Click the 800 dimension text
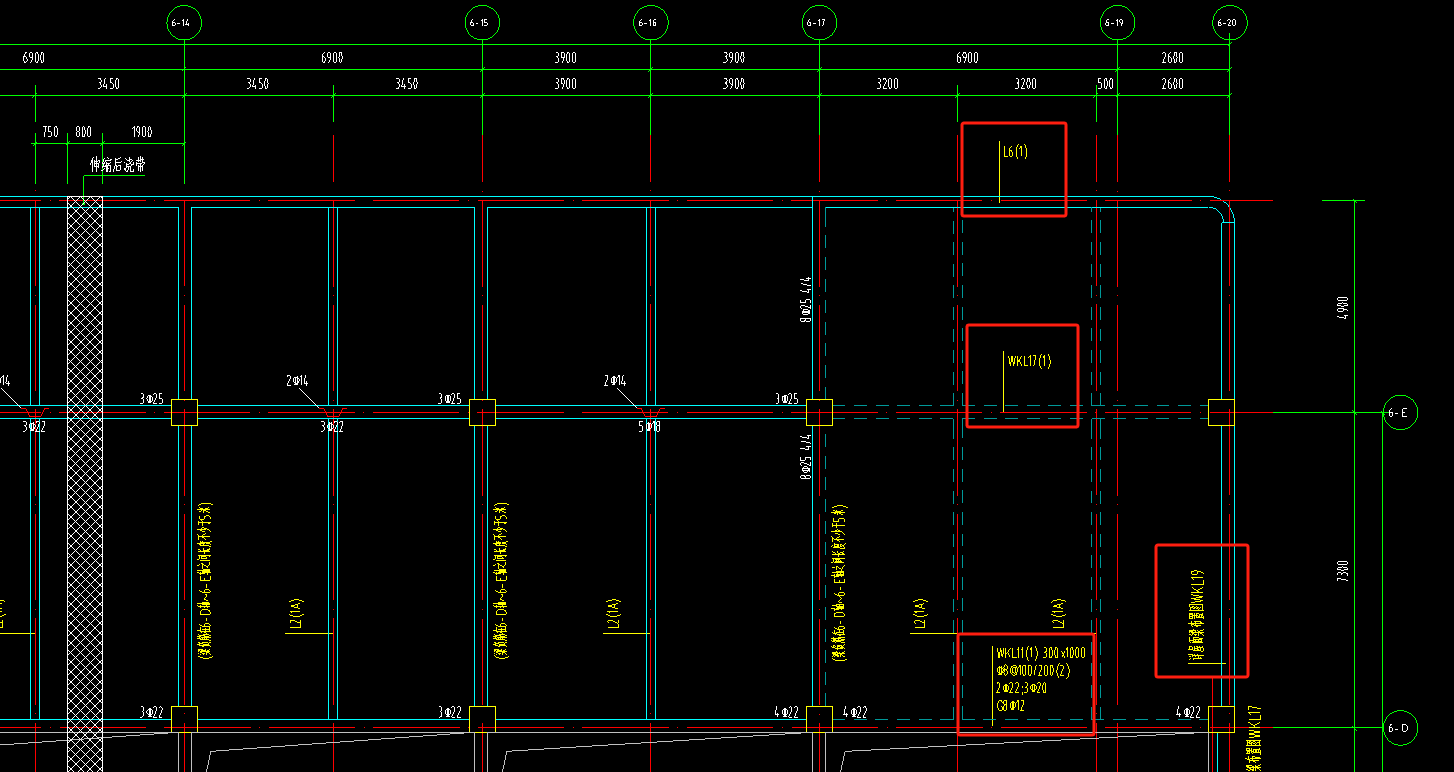The height and width of the screenshot is (772, 1454). tap(83, 132)
